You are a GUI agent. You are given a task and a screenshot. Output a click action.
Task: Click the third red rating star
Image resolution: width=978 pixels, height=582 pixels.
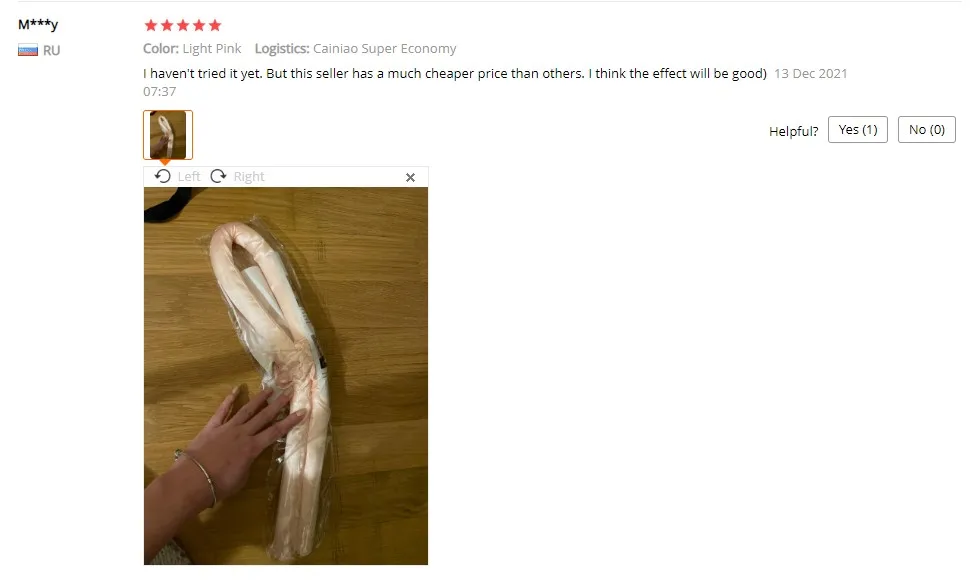(183, 26)
